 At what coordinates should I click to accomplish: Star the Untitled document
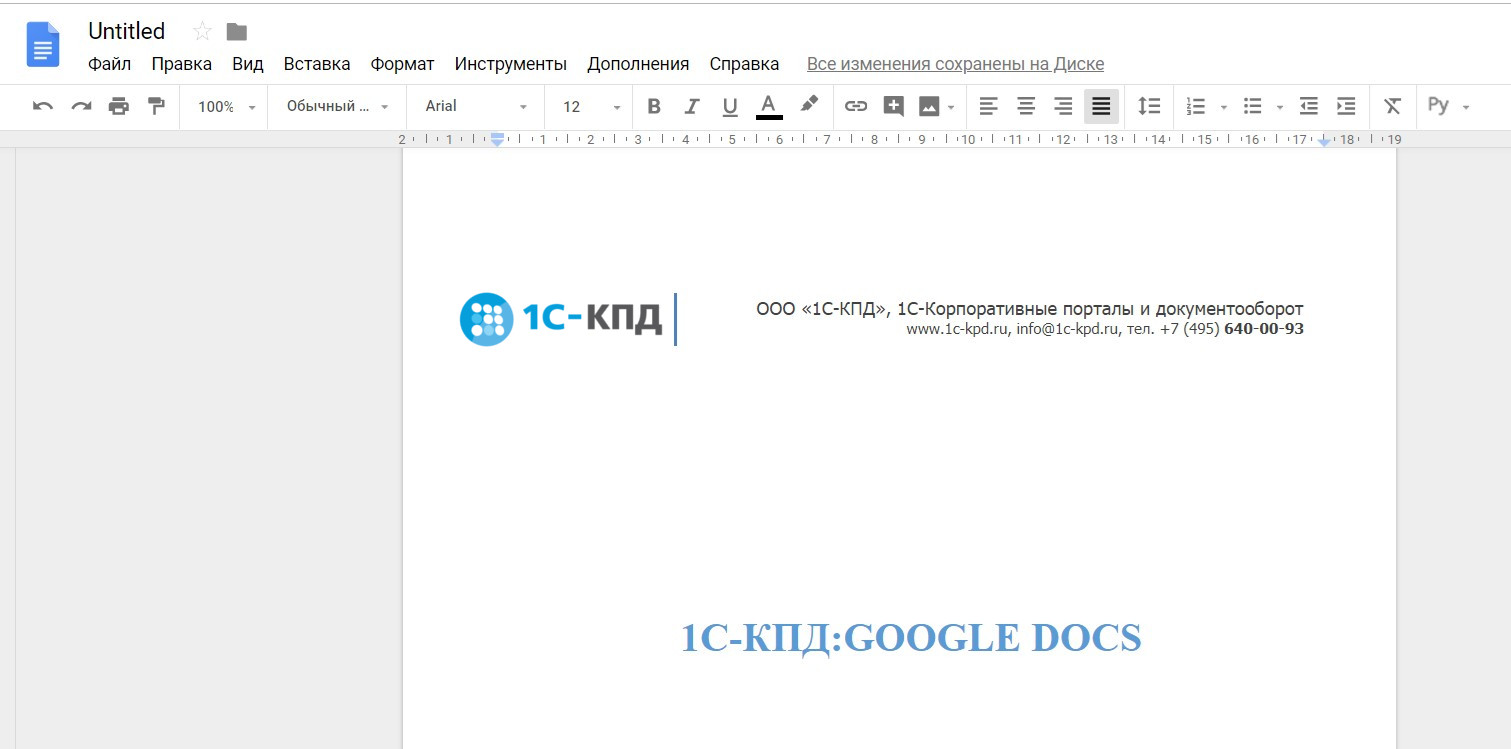[202, 31]
